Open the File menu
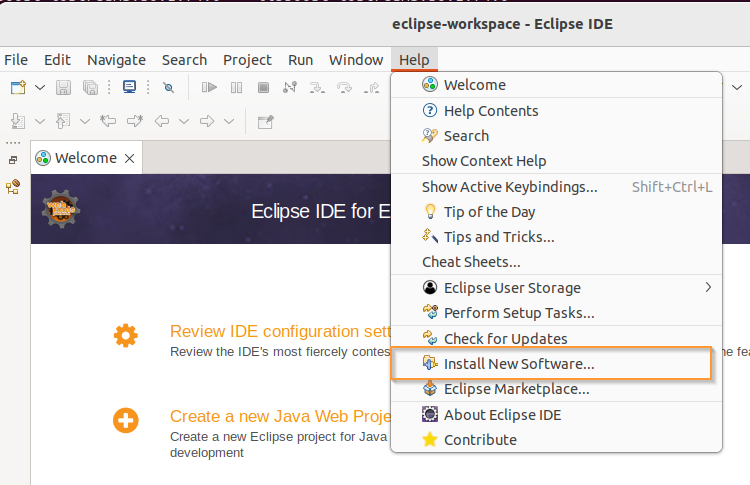 pos(16,60)
